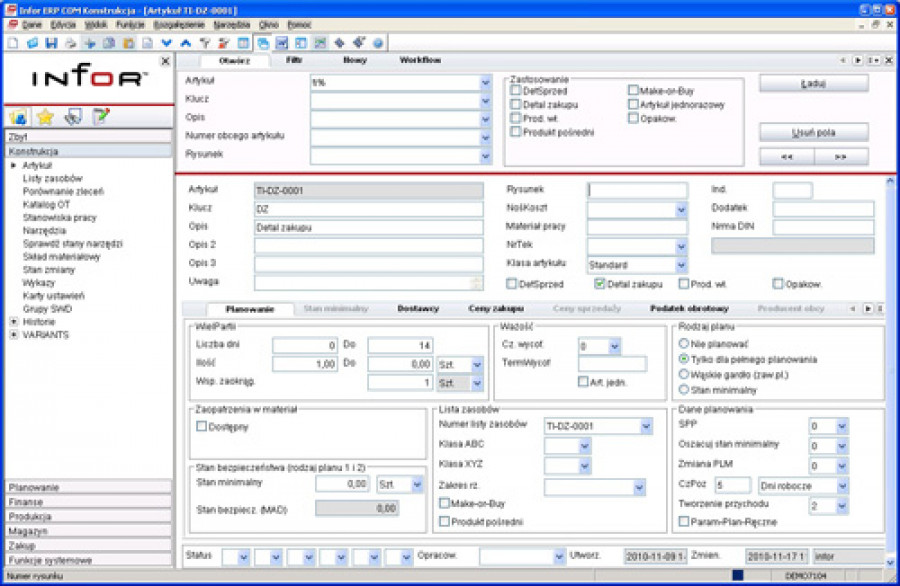
Task: Click the next record >> button
Action: 841,157
